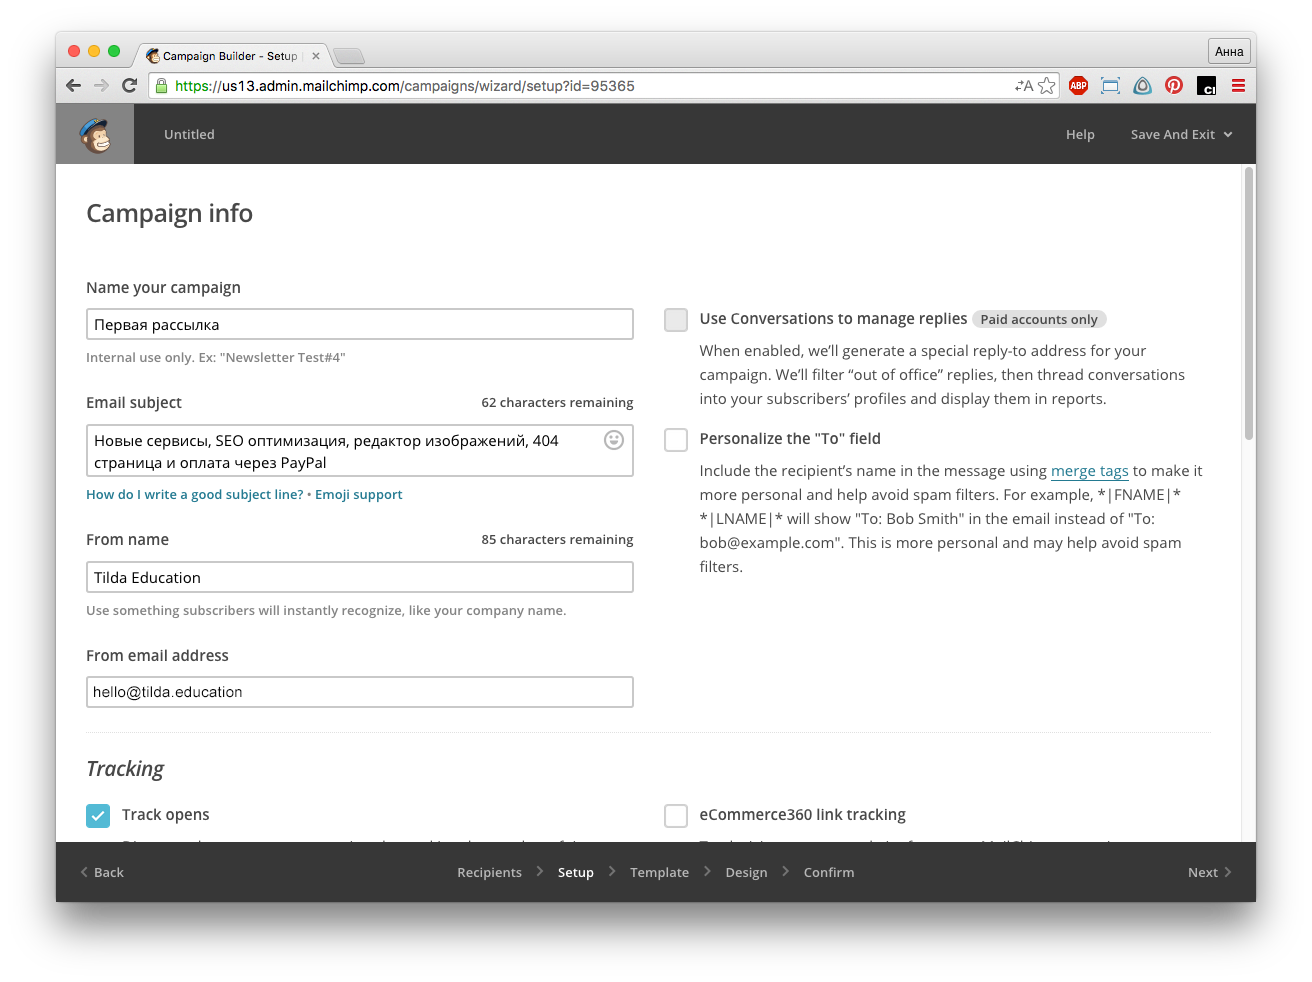Uncheck the Track opens checkbox
This screenshot has height=982, width=1312.
coord(98,816)
